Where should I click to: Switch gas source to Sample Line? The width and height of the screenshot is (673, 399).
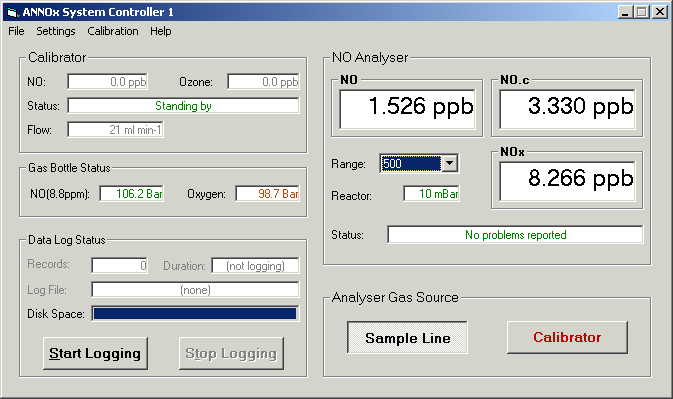407,338
